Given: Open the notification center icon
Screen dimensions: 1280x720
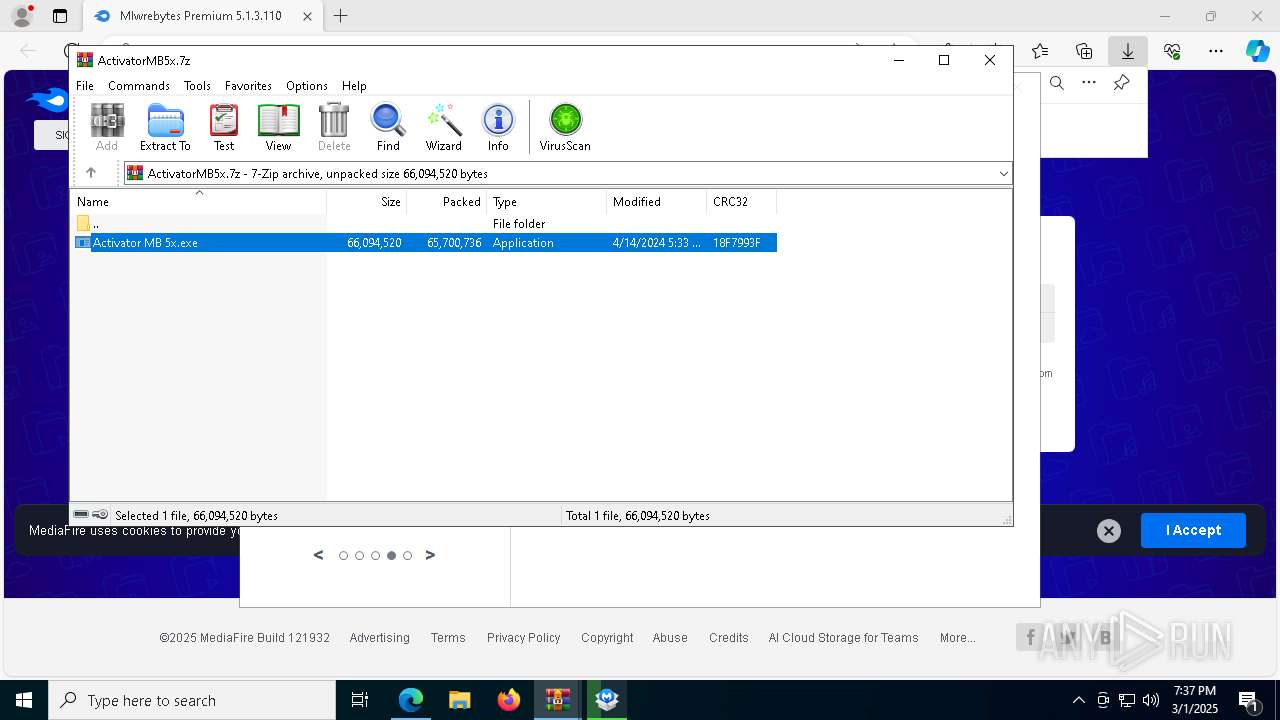Looking at the screenshot, I should pyautogui.click(x=1249, y=700).
